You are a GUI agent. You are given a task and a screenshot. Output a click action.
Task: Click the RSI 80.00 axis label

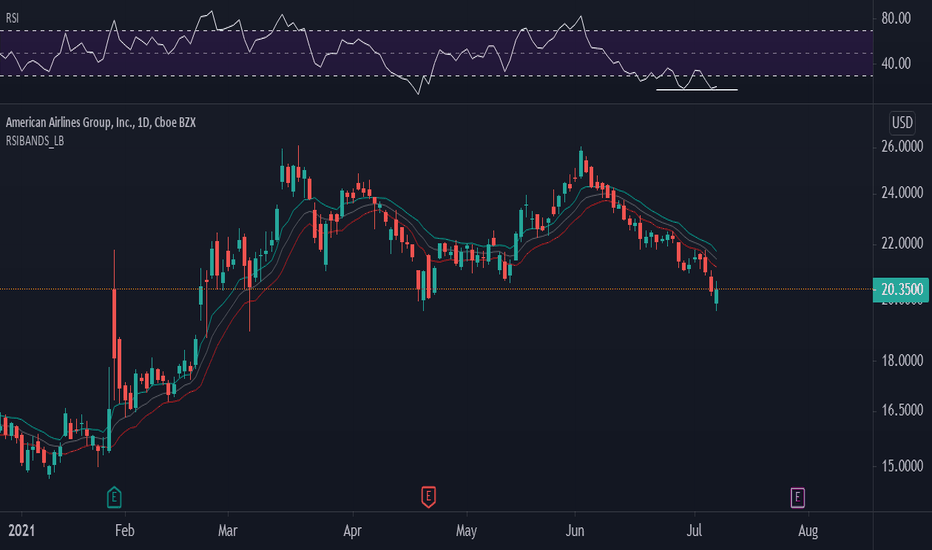(x=896, y=18)
